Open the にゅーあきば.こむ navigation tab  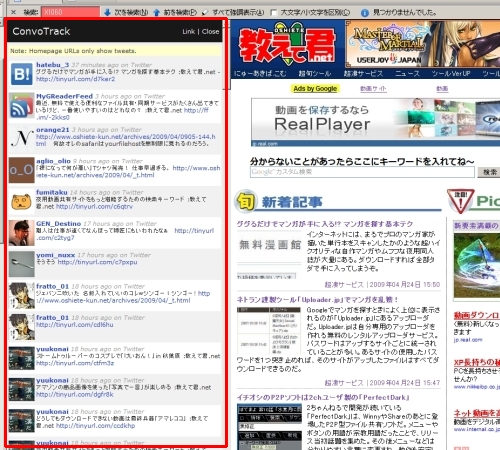[260, 73]
